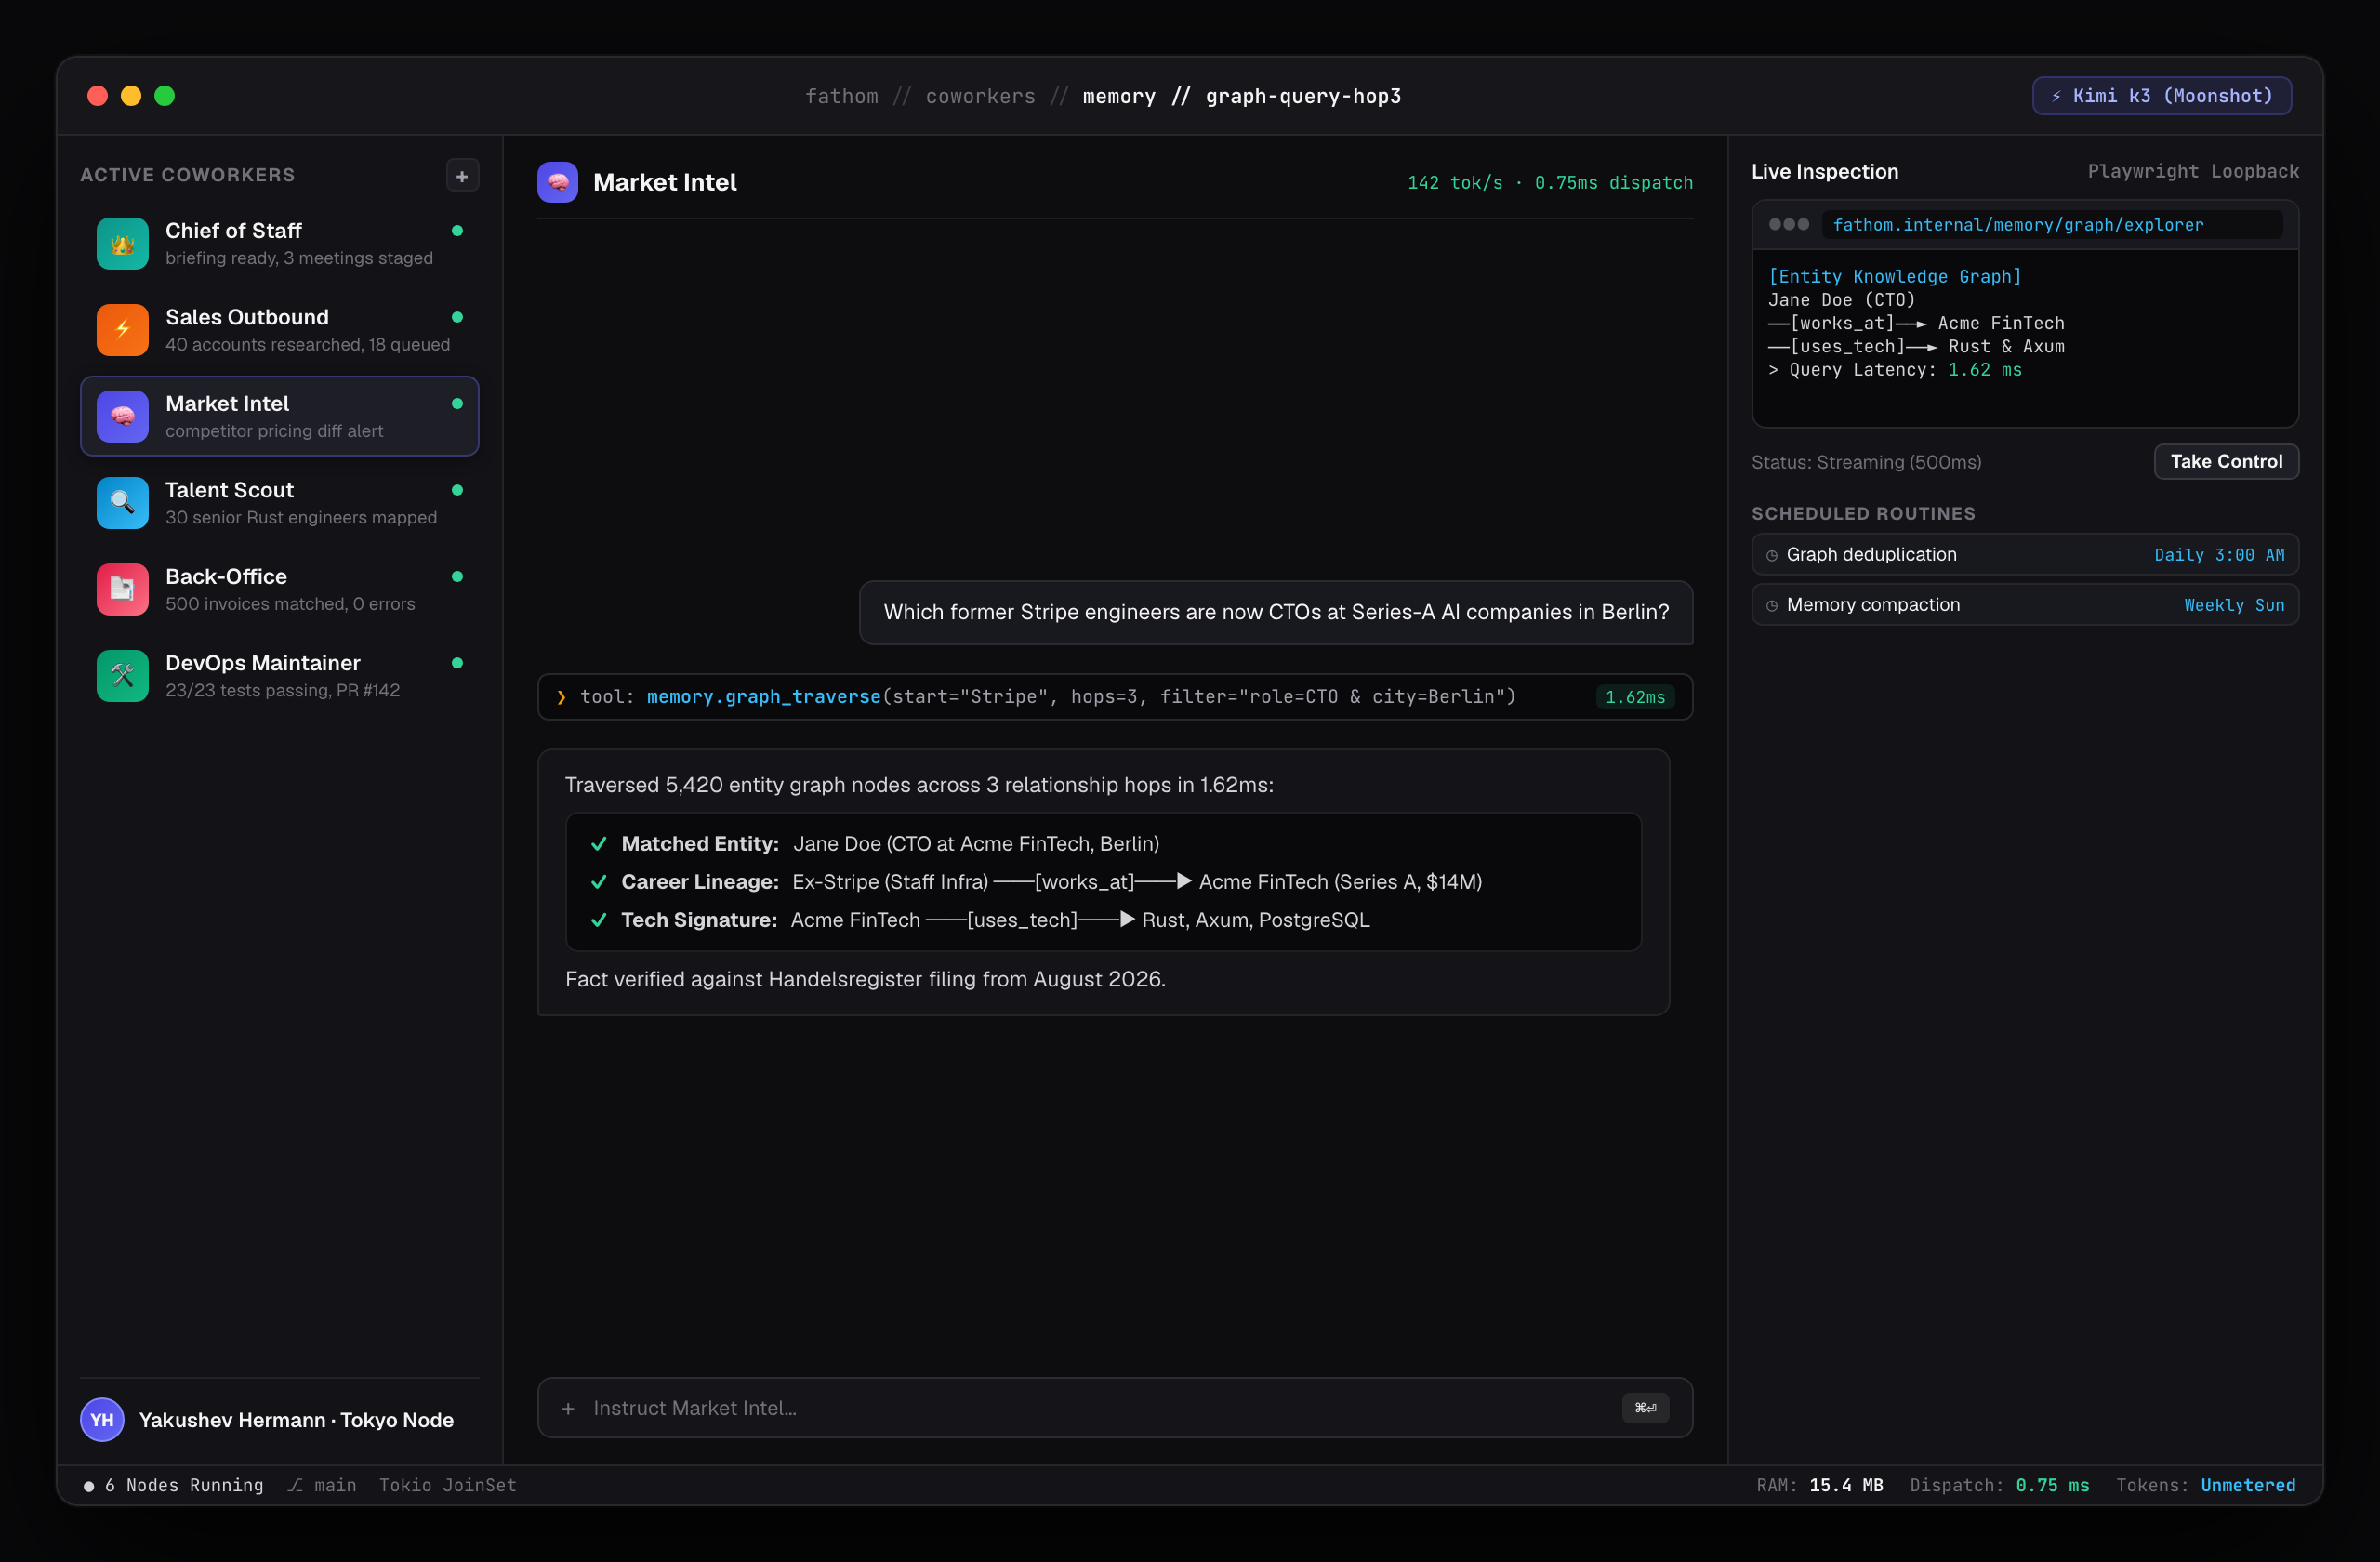Click the Playwright Loopback label
Viewport: 2380px width, 1562px height.
[2193, 171]
